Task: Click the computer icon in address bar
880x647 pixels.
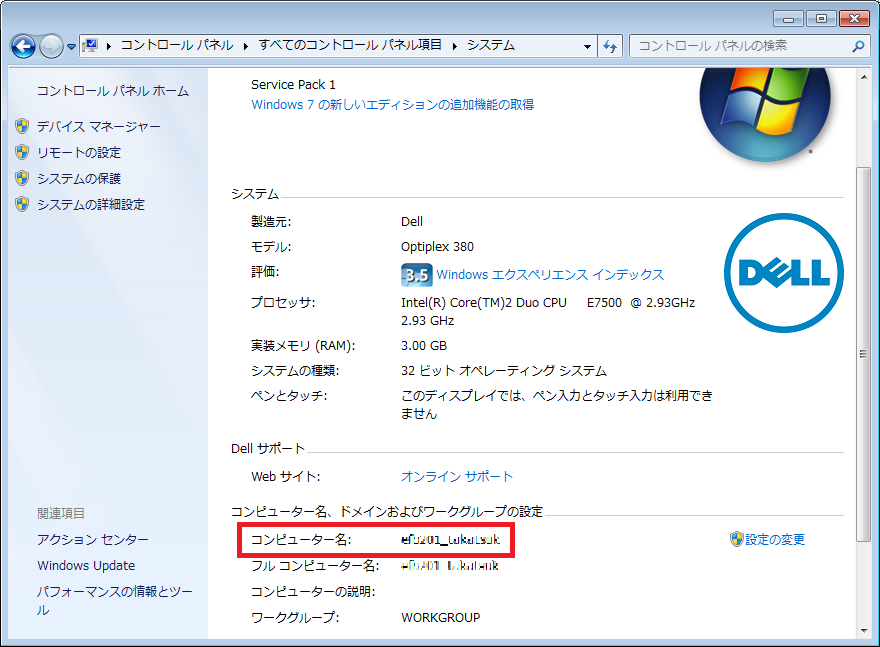Action: (90, 45)
